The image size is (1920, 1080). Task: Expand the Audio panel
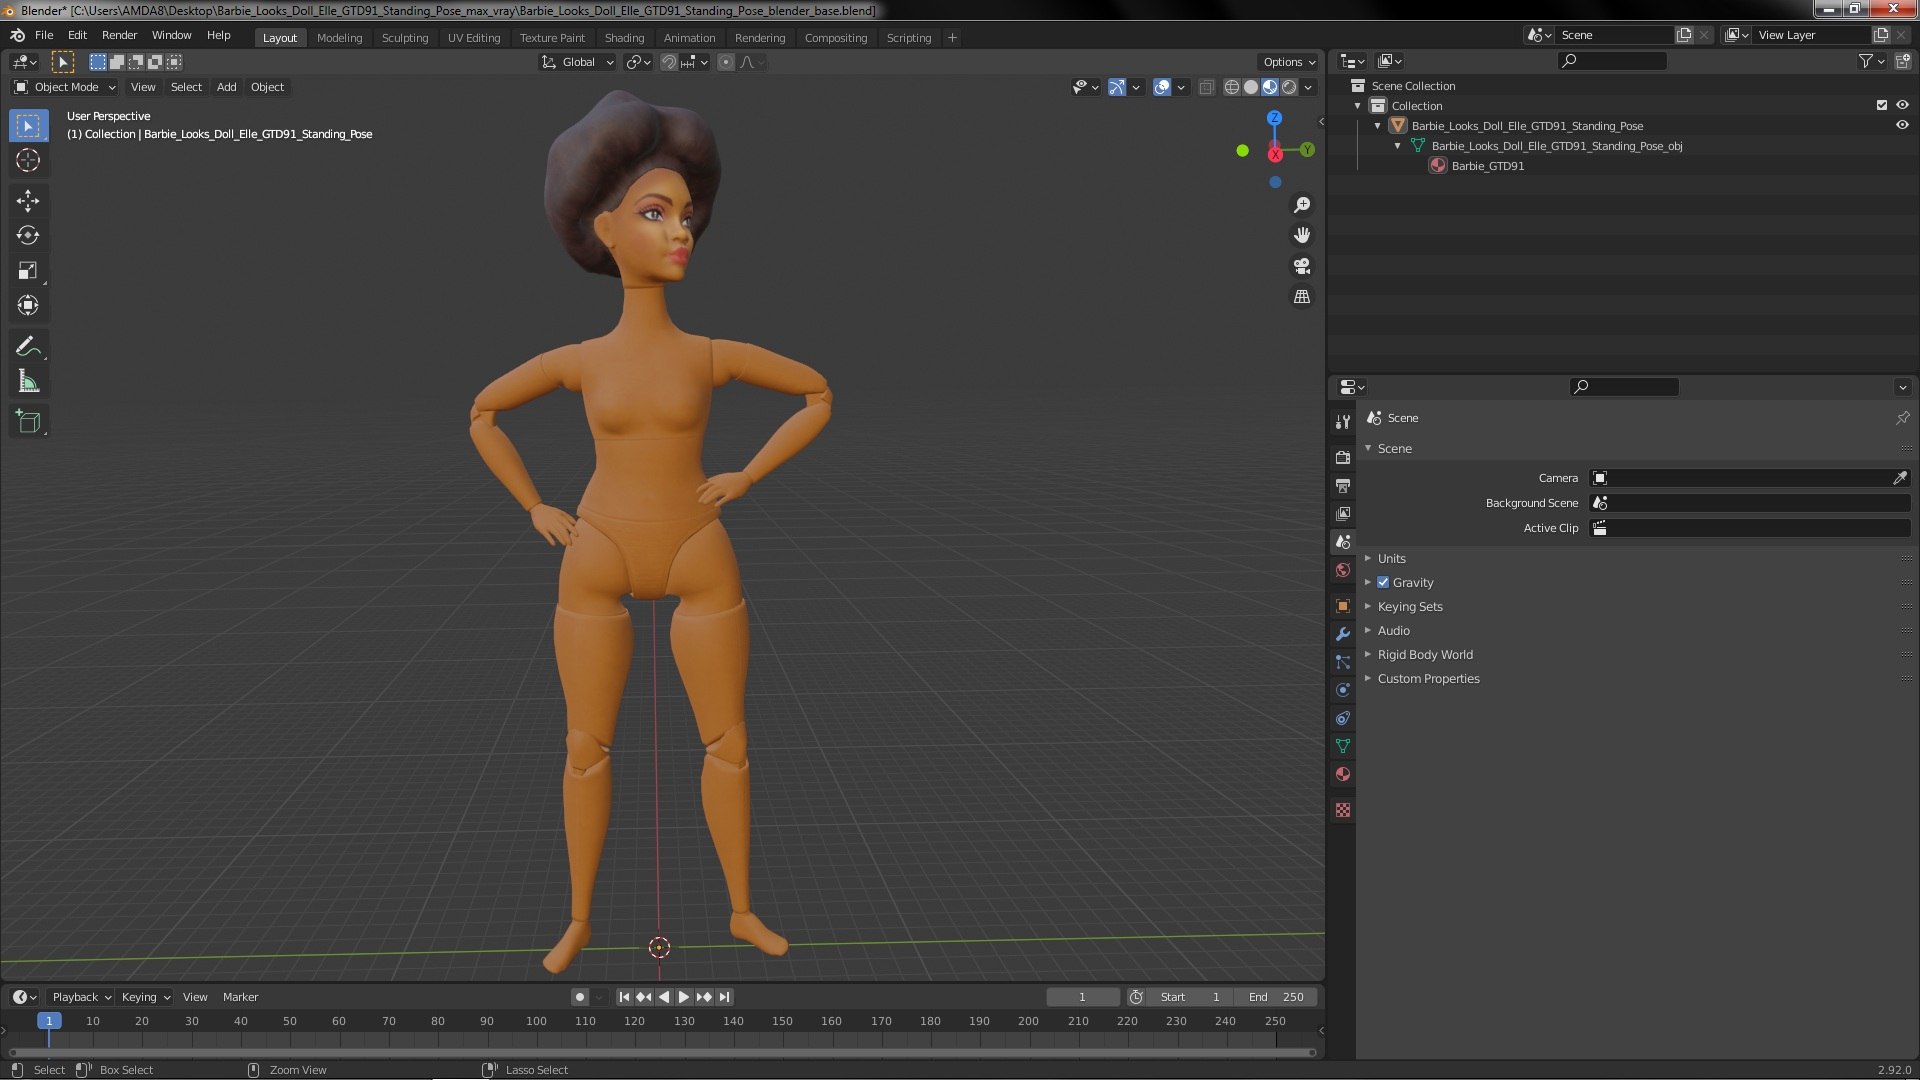1393,630
